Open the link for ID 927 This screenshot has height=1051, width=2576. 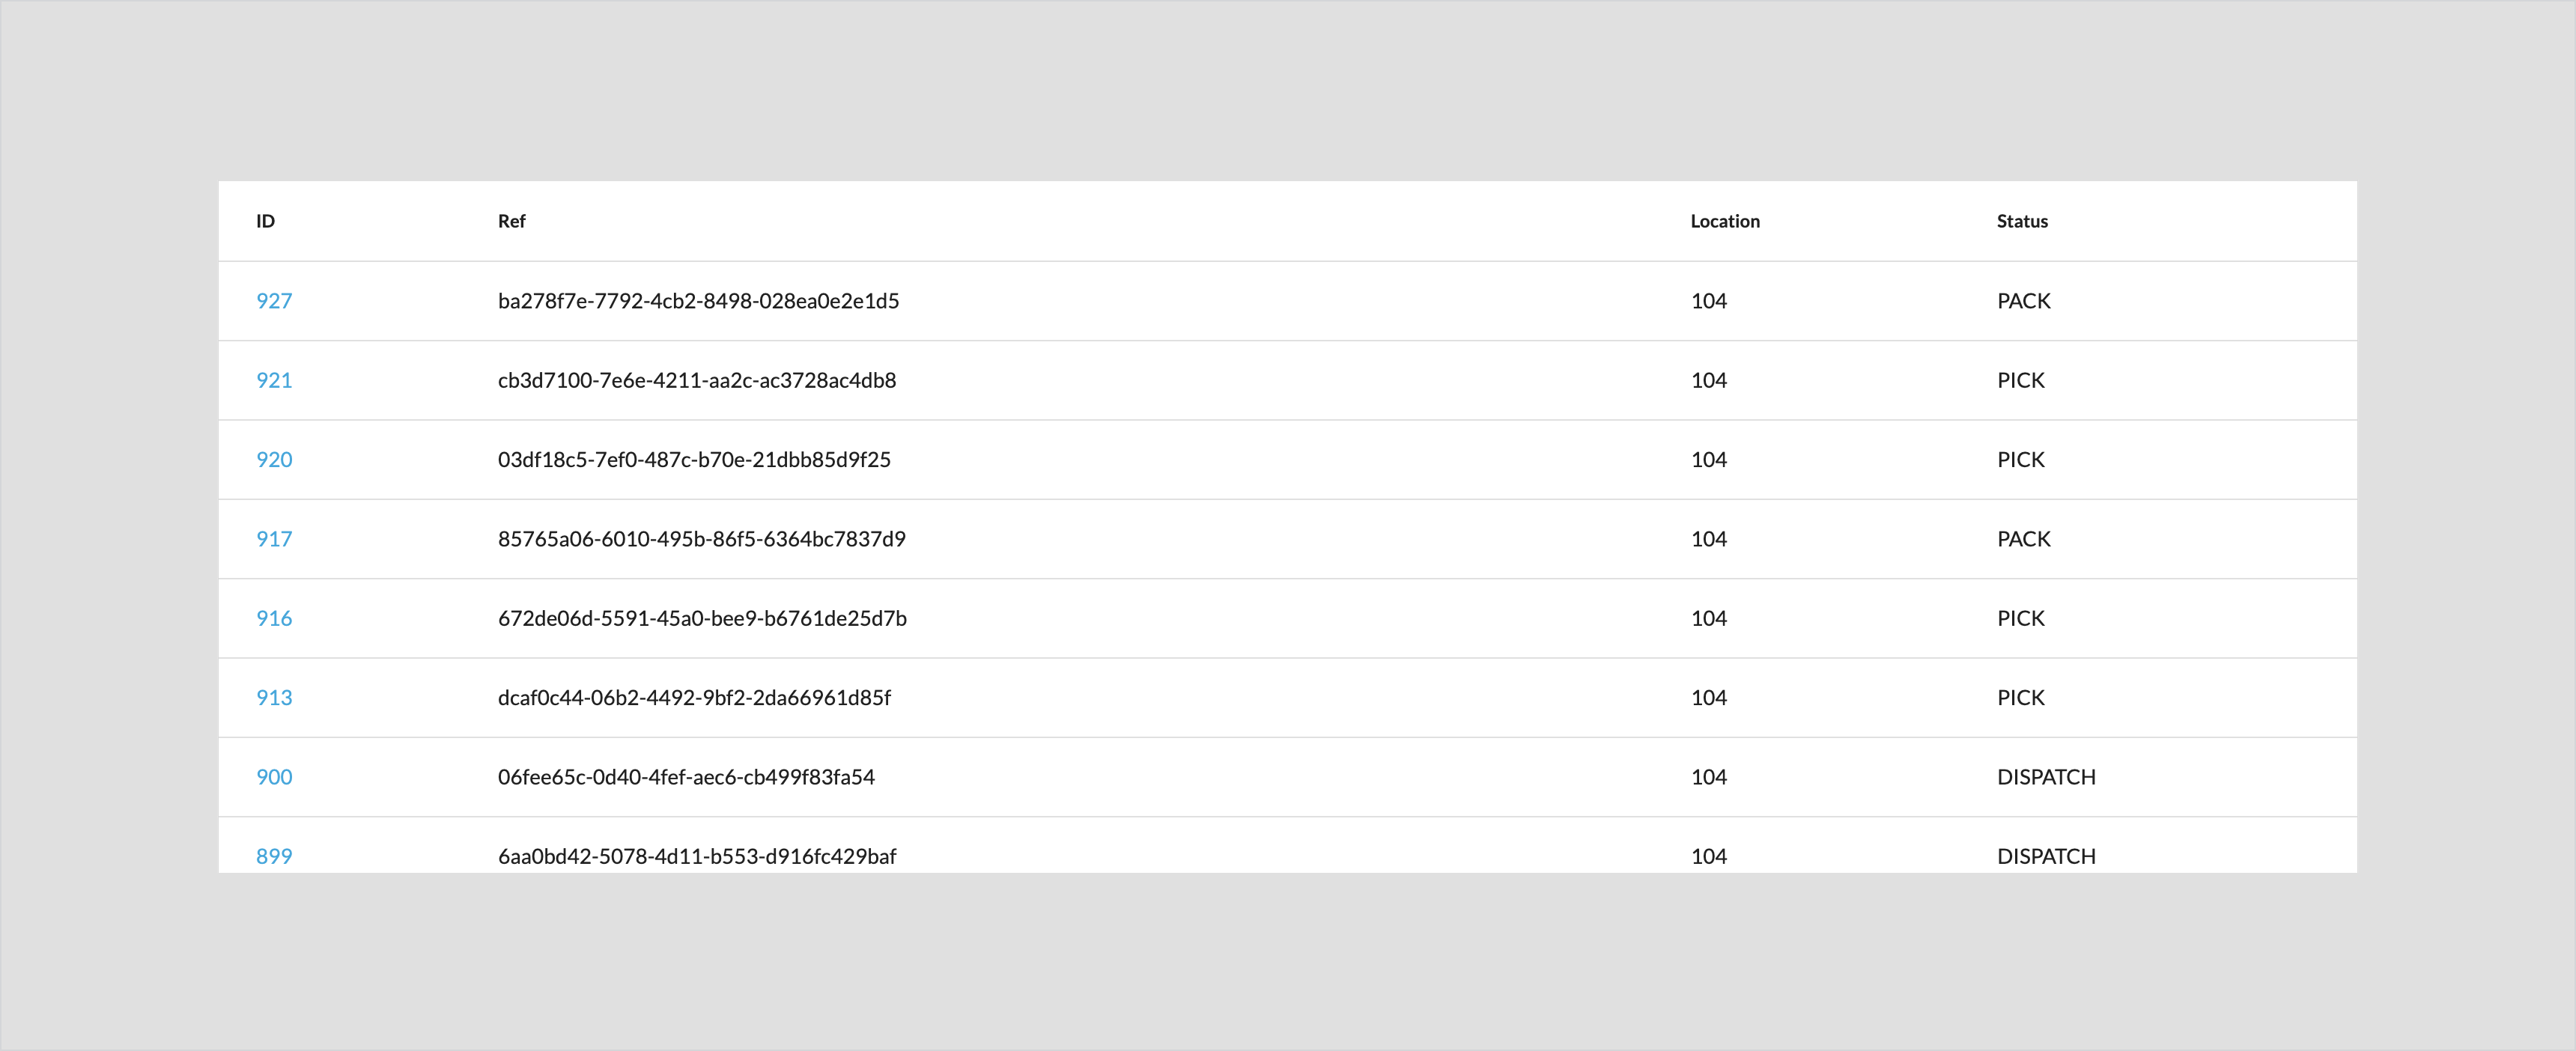274,301
